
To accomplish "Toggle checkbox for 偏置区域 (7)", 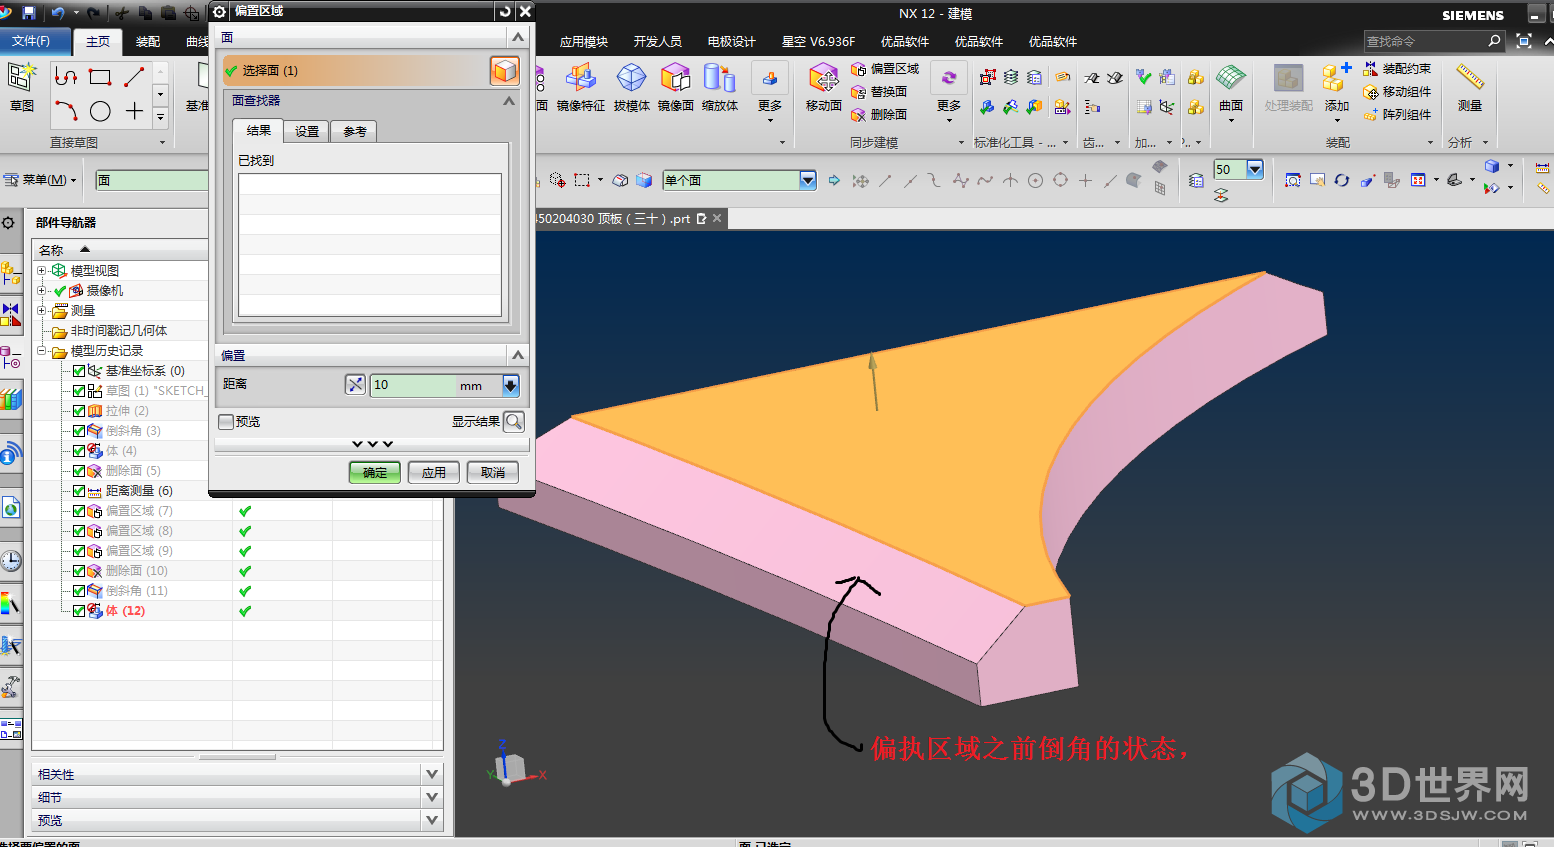I will [79, 511].
